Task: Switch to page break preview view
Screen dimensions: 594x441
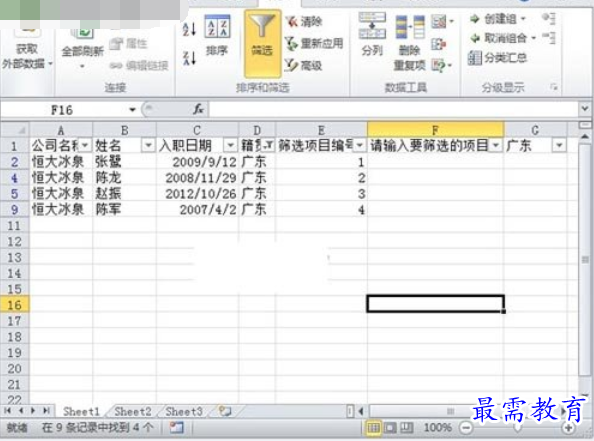Action: click(406, 428)
